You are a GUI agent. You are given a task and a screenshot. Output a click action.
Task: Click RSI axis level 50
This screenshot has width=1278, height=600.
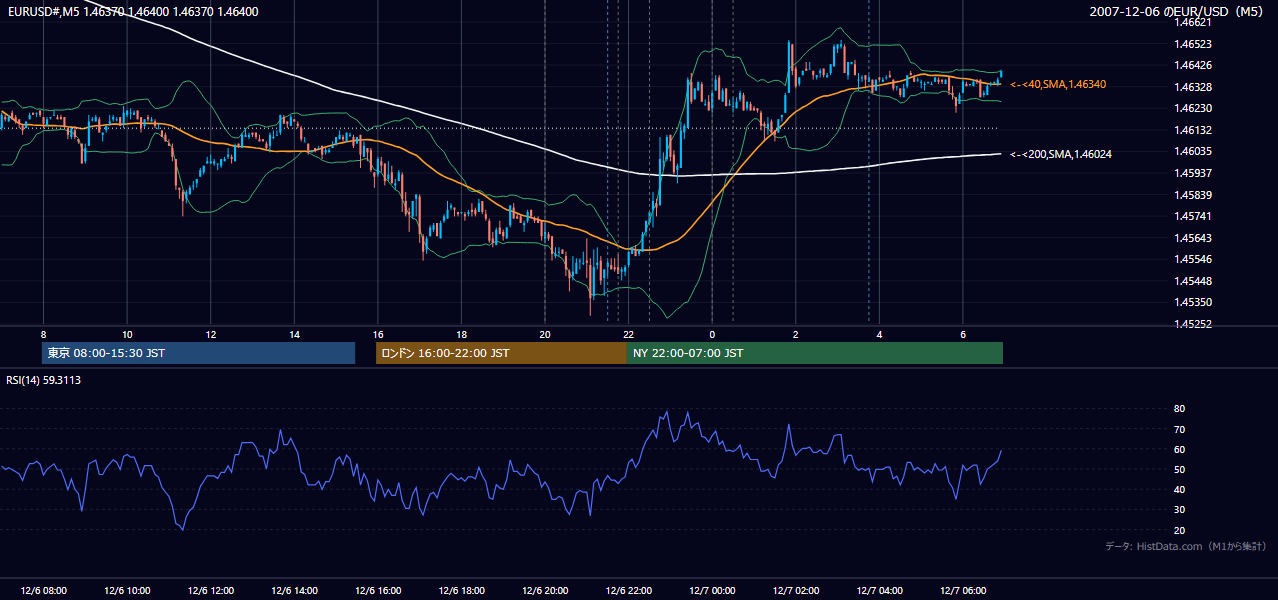(x=1179, y=469)
